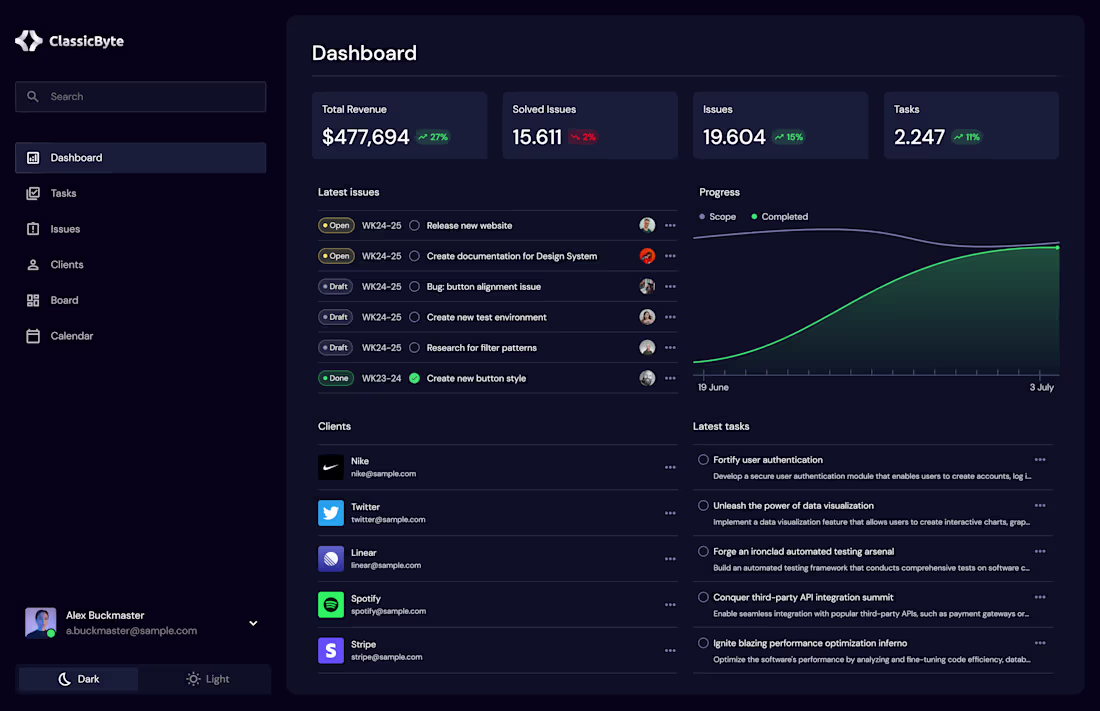Open Tasks from the sidebar

tap(140, 193)
